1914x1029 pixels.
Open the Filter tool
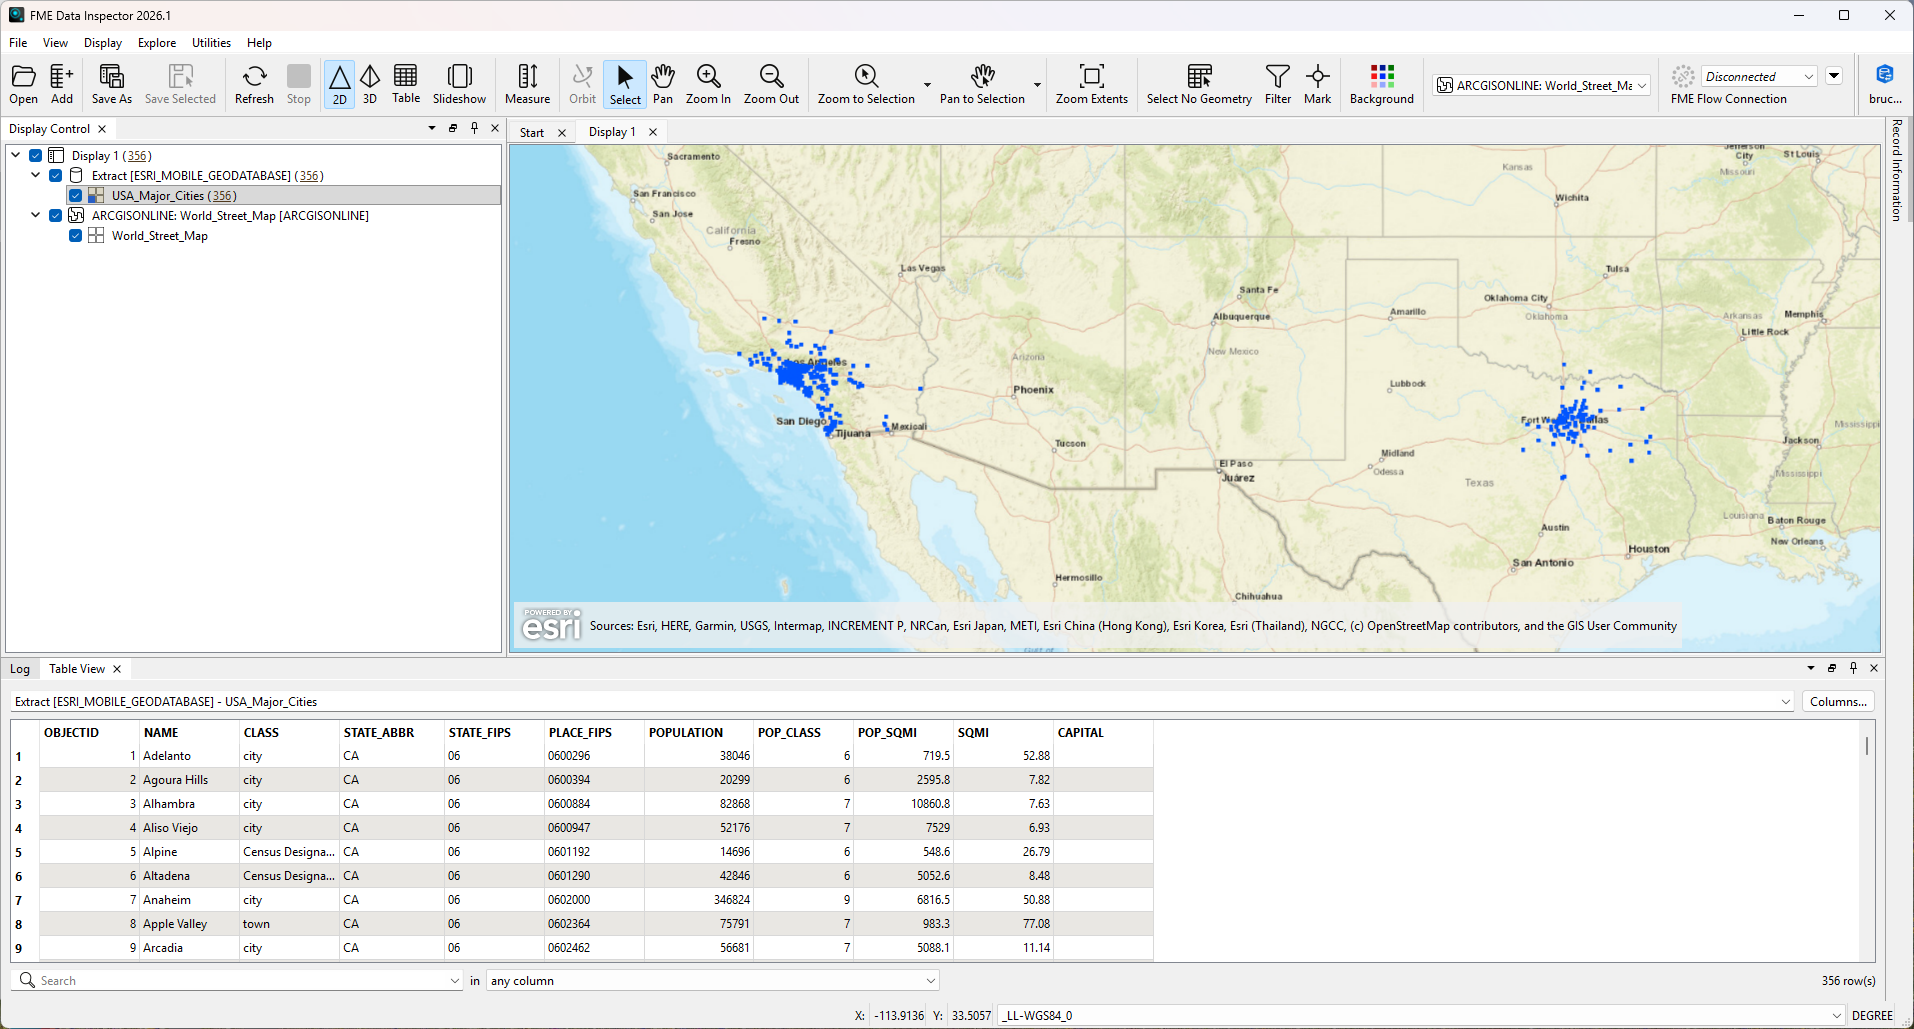(1278, 84)
